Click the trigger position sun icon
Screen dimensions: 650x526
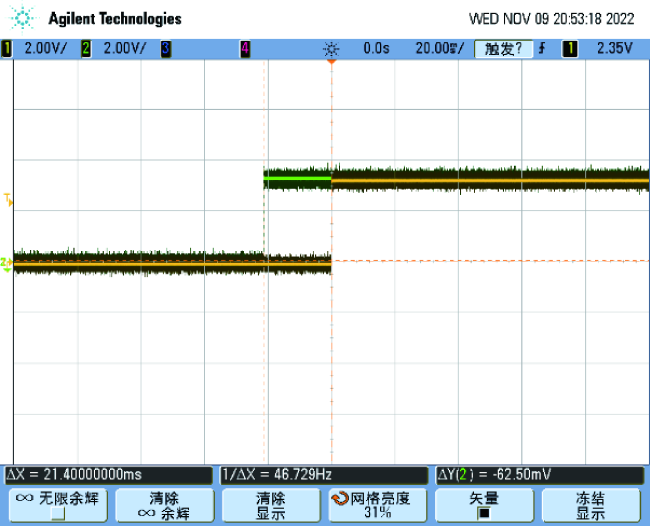331,48
